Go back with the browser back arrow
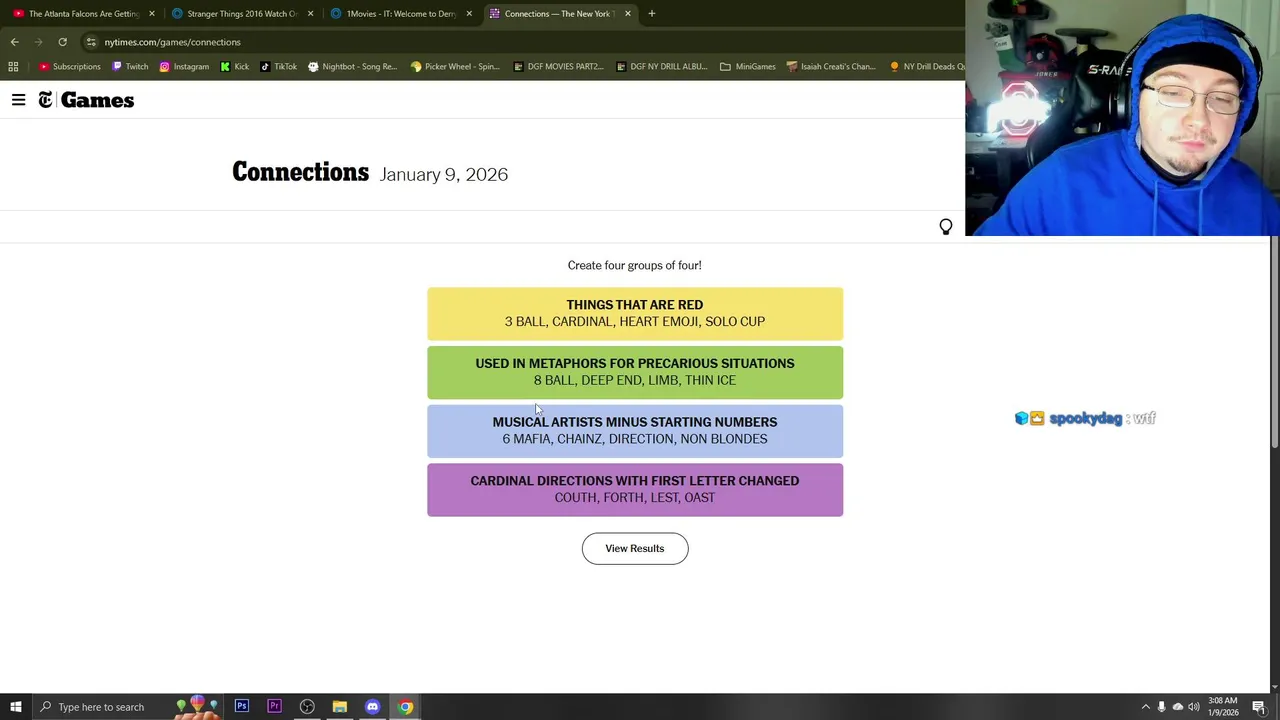The width and height of the screenshot is (1280, 720). [14, 42]
